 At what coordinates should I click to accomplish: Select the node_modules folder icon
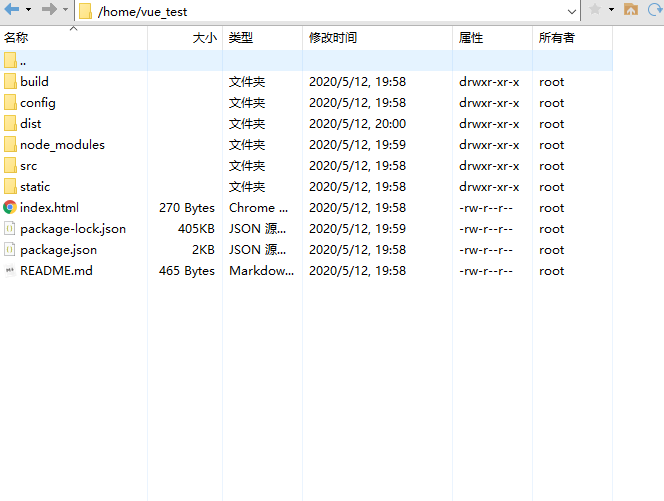coord(10,144)
